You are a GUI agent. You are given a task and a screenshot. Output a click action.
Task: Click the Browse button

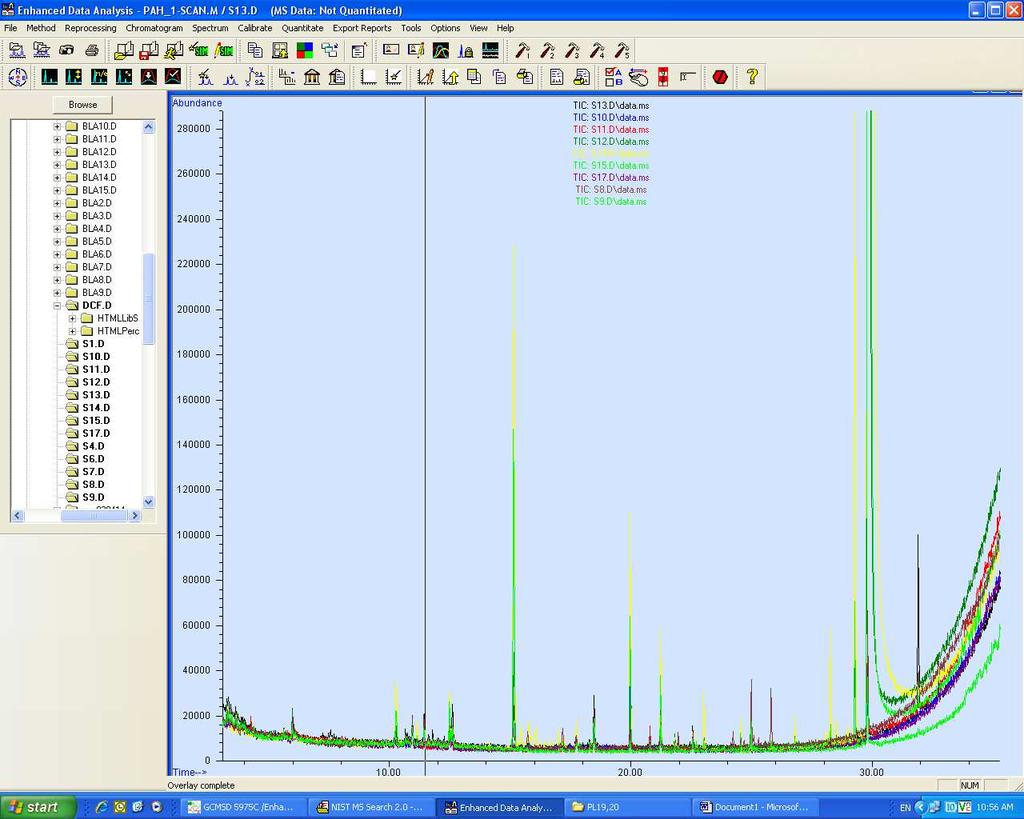coord(82,104)
